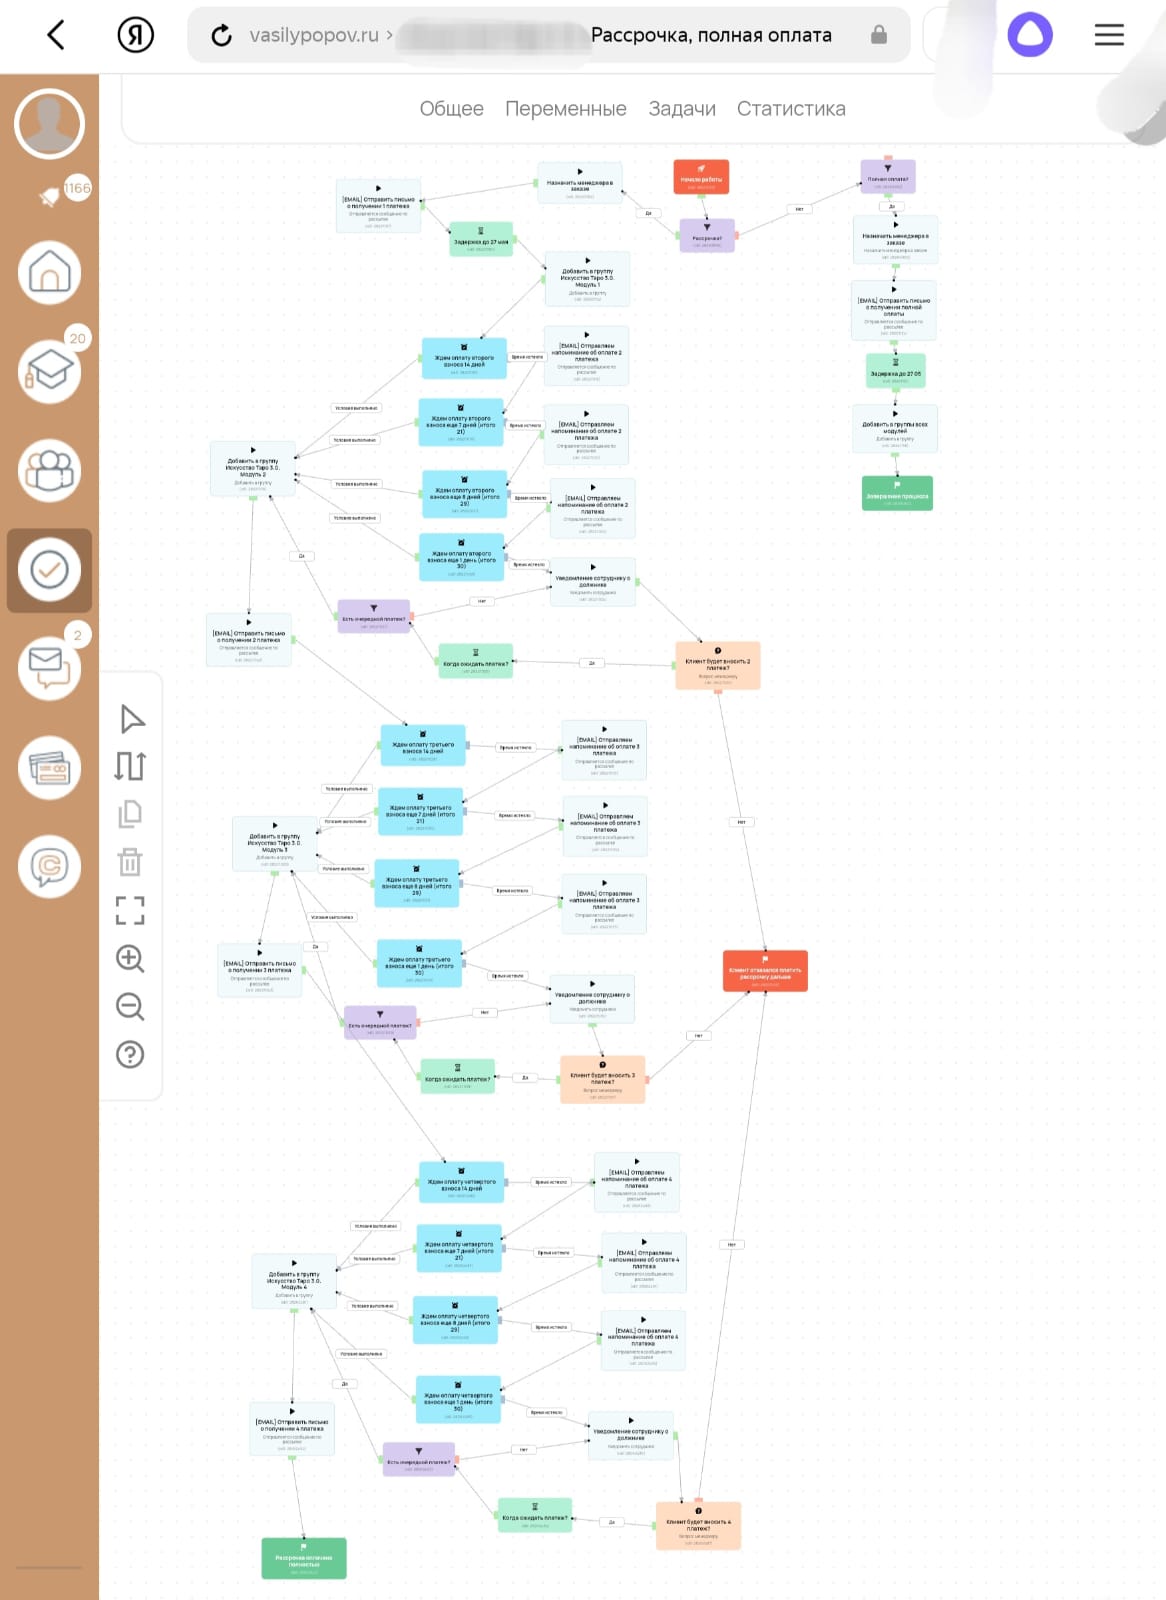Click the auto-arrange layout arrows icon

click(130, 766)
